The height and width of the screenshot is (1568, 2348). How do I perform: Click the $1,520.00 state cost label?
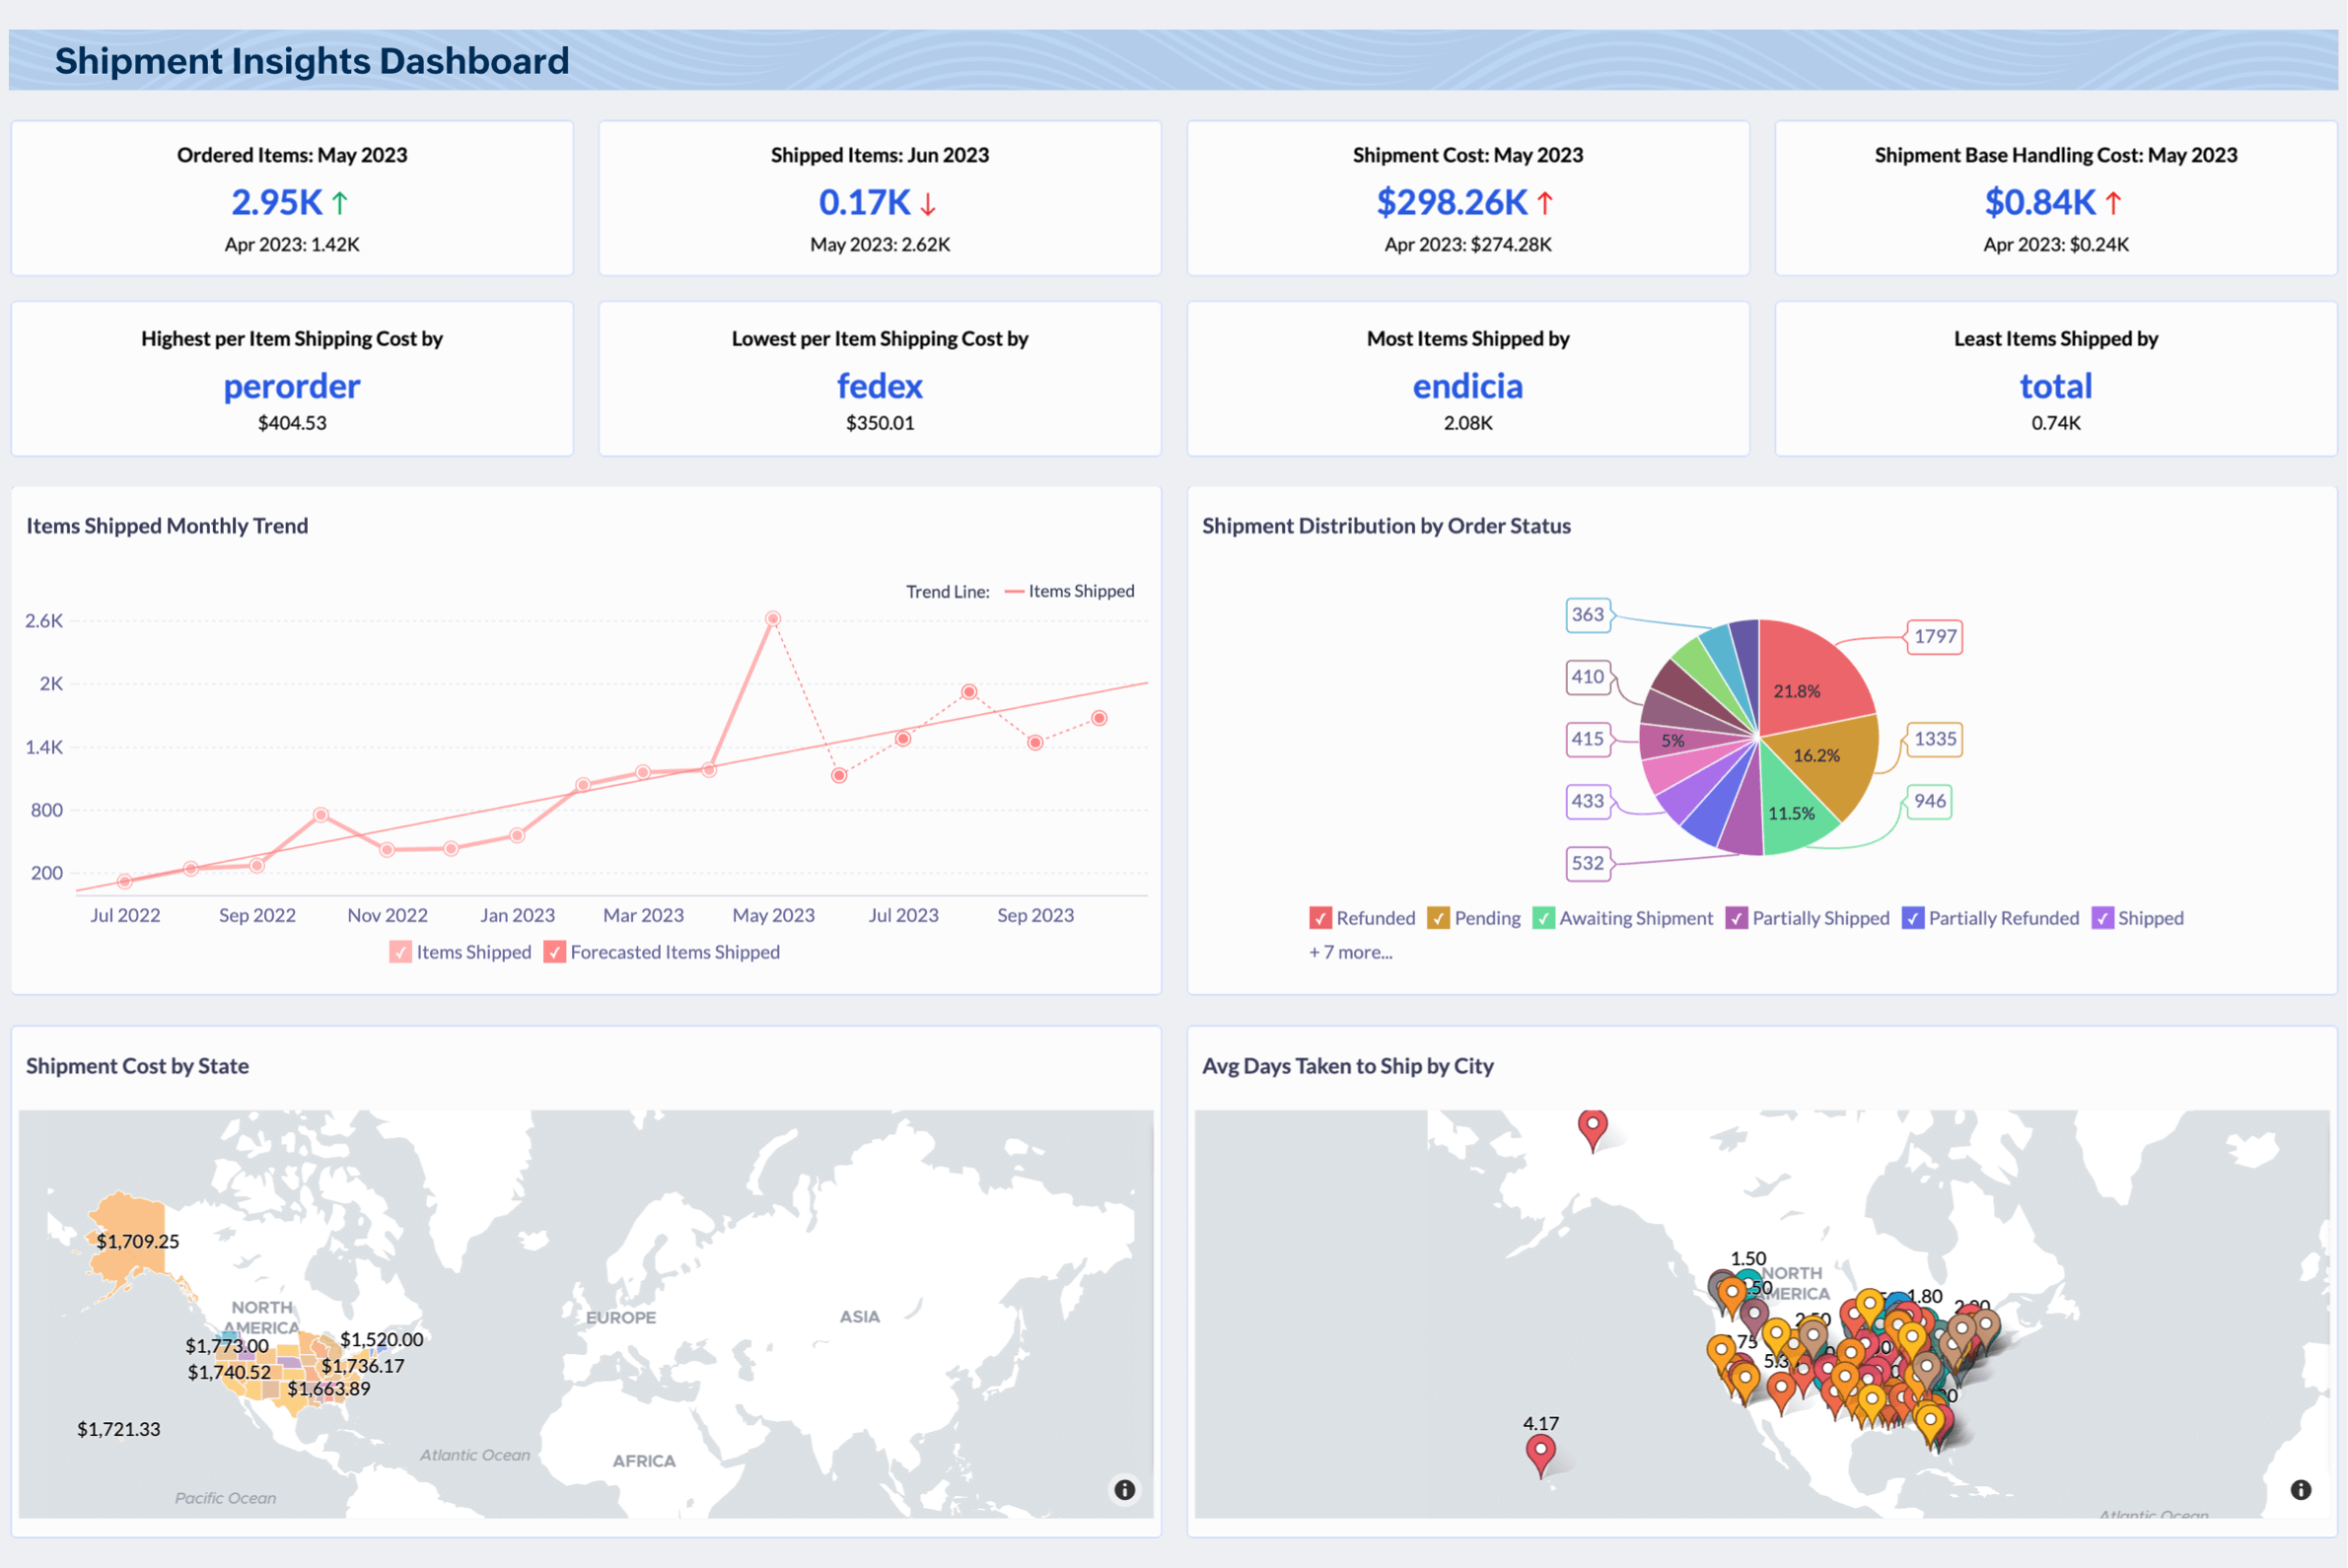coord(382,1339)
